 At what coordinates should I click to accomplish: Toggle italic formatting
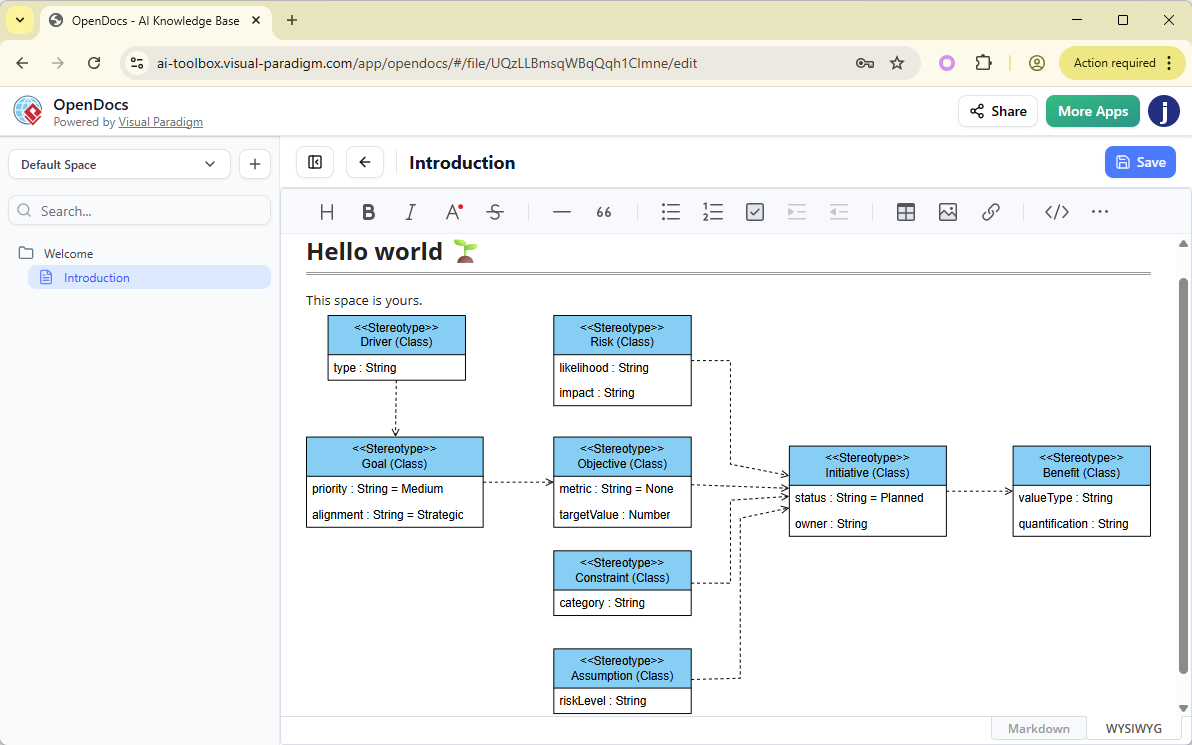(x=410, y=211)
